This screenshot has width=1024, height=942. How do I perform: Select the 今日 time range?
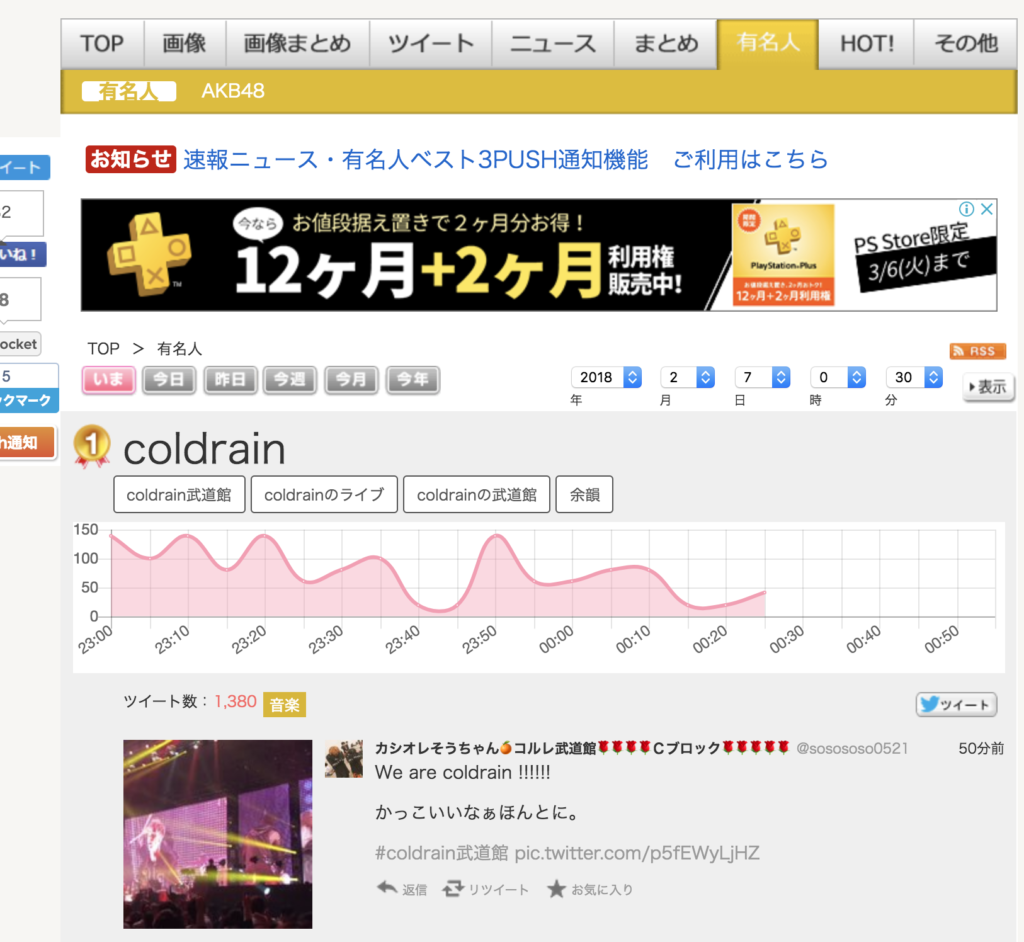point(169,380)
